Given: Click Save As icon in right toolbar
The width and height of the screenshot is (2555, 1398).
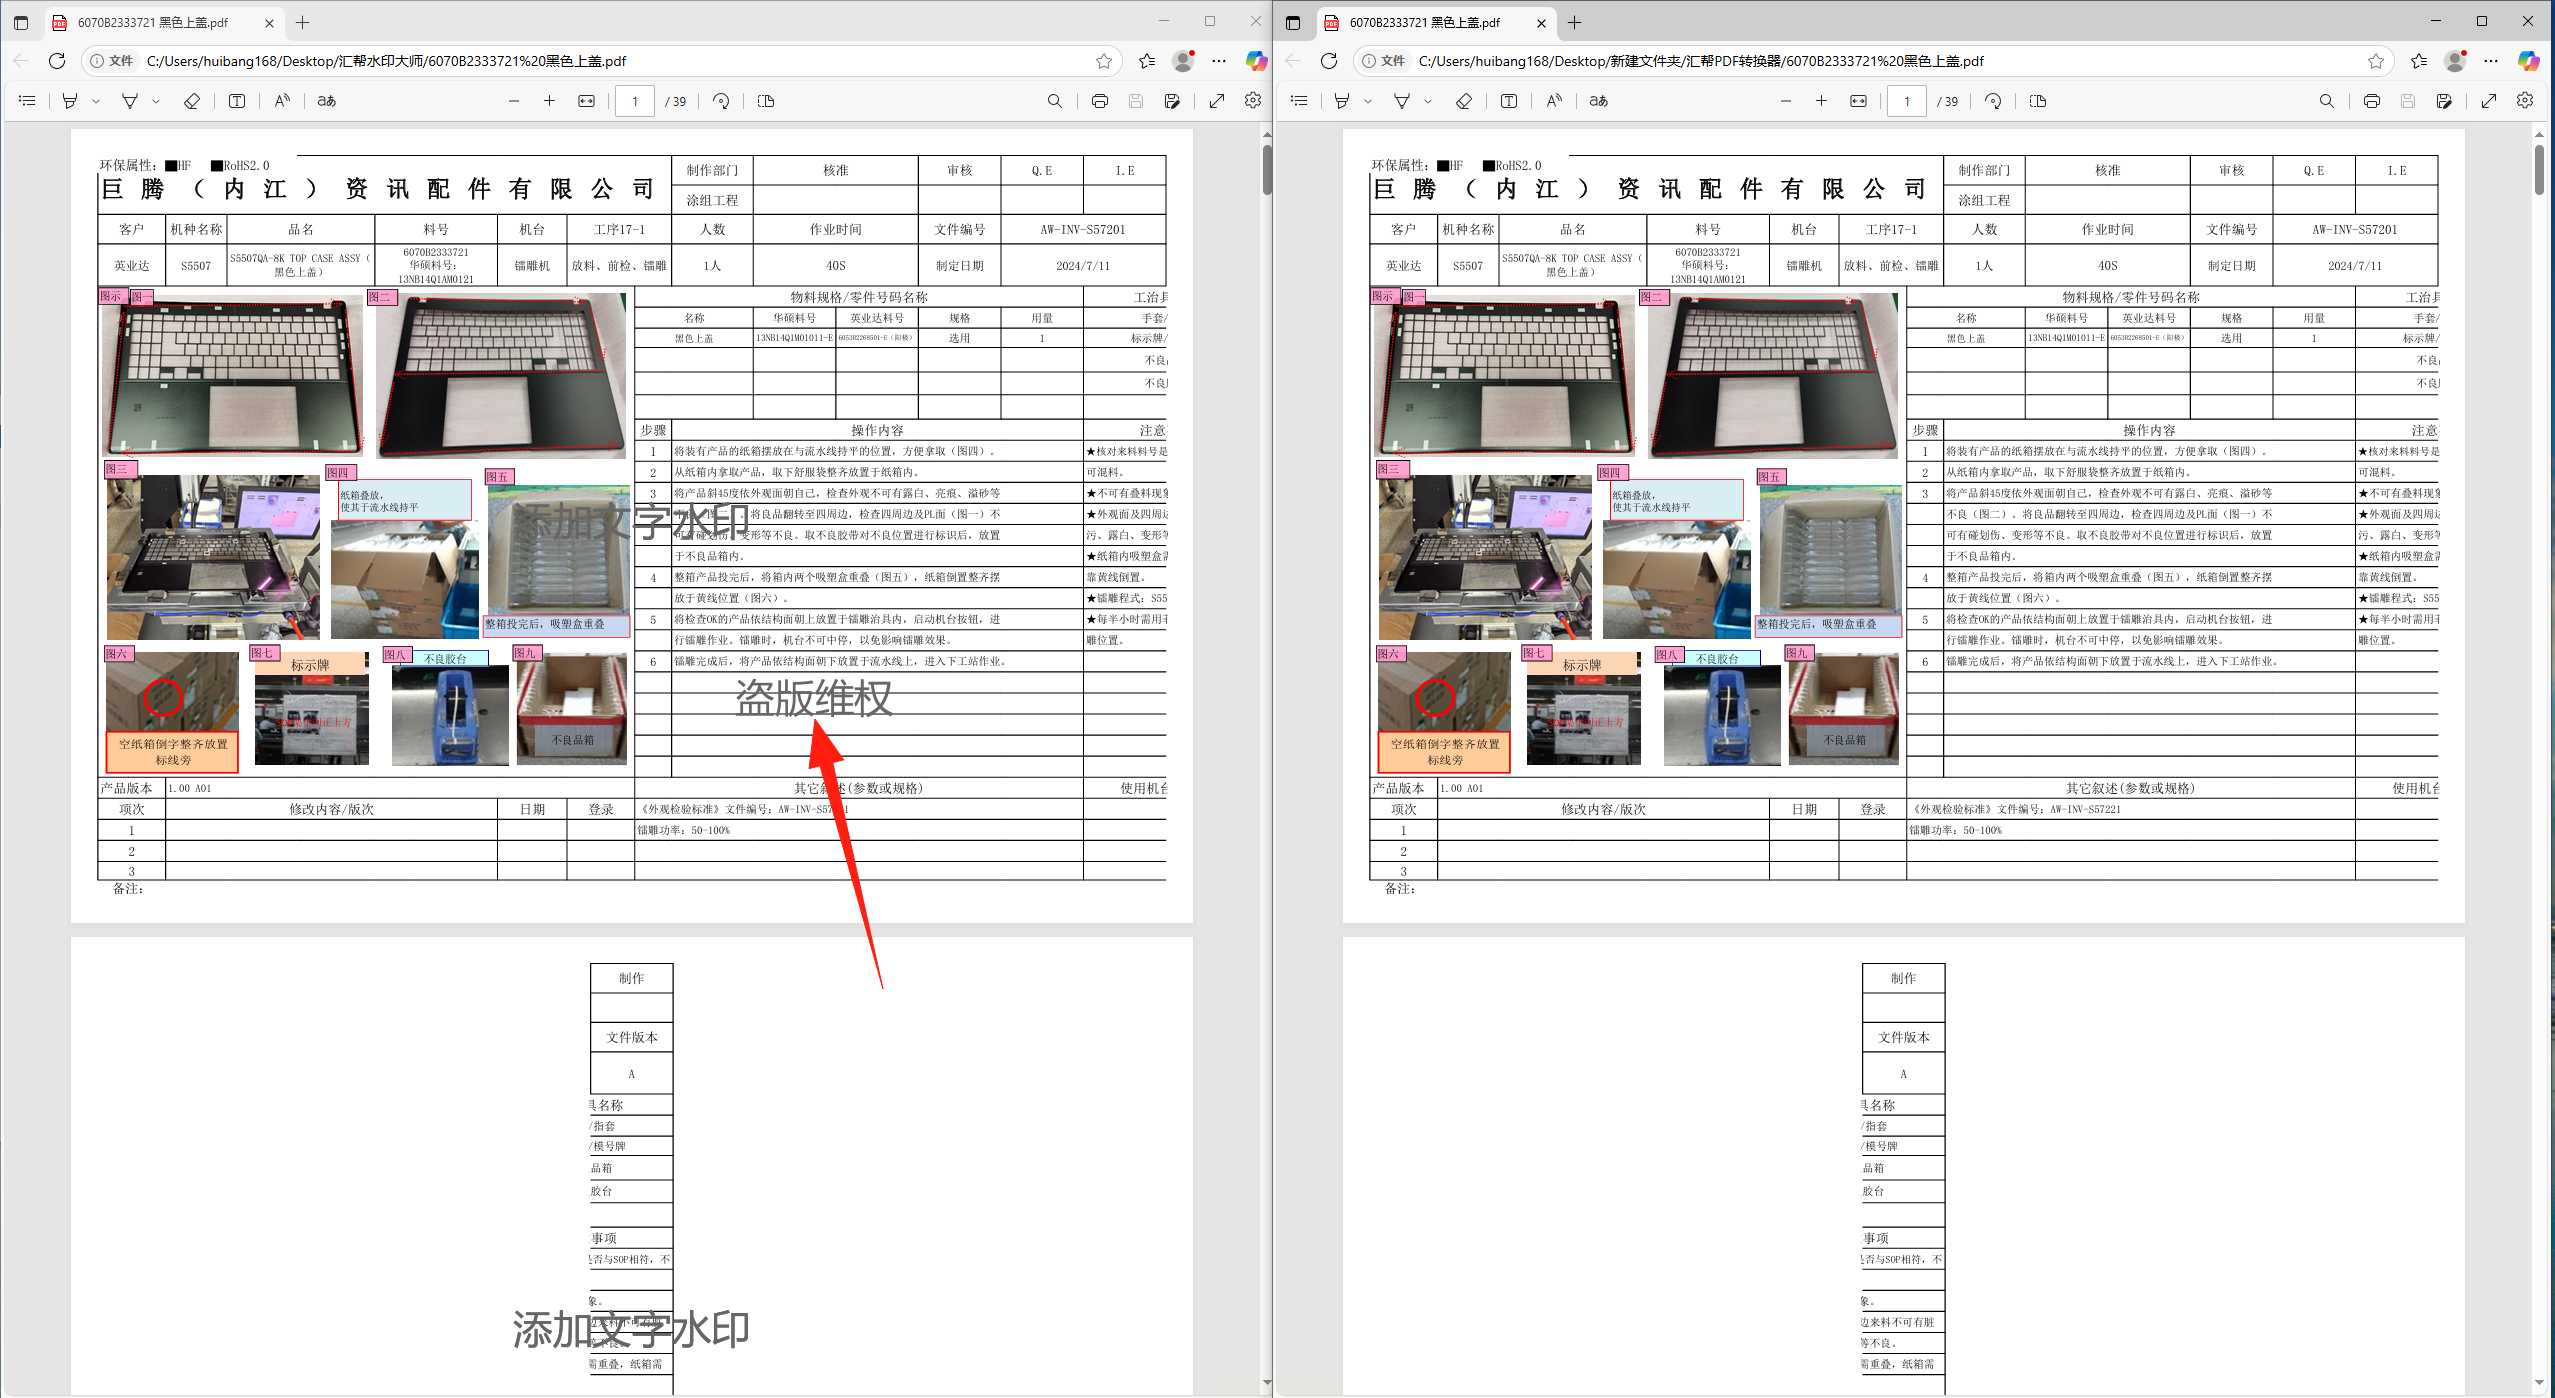Looking at the screenshot, I should pos(2444,101).
